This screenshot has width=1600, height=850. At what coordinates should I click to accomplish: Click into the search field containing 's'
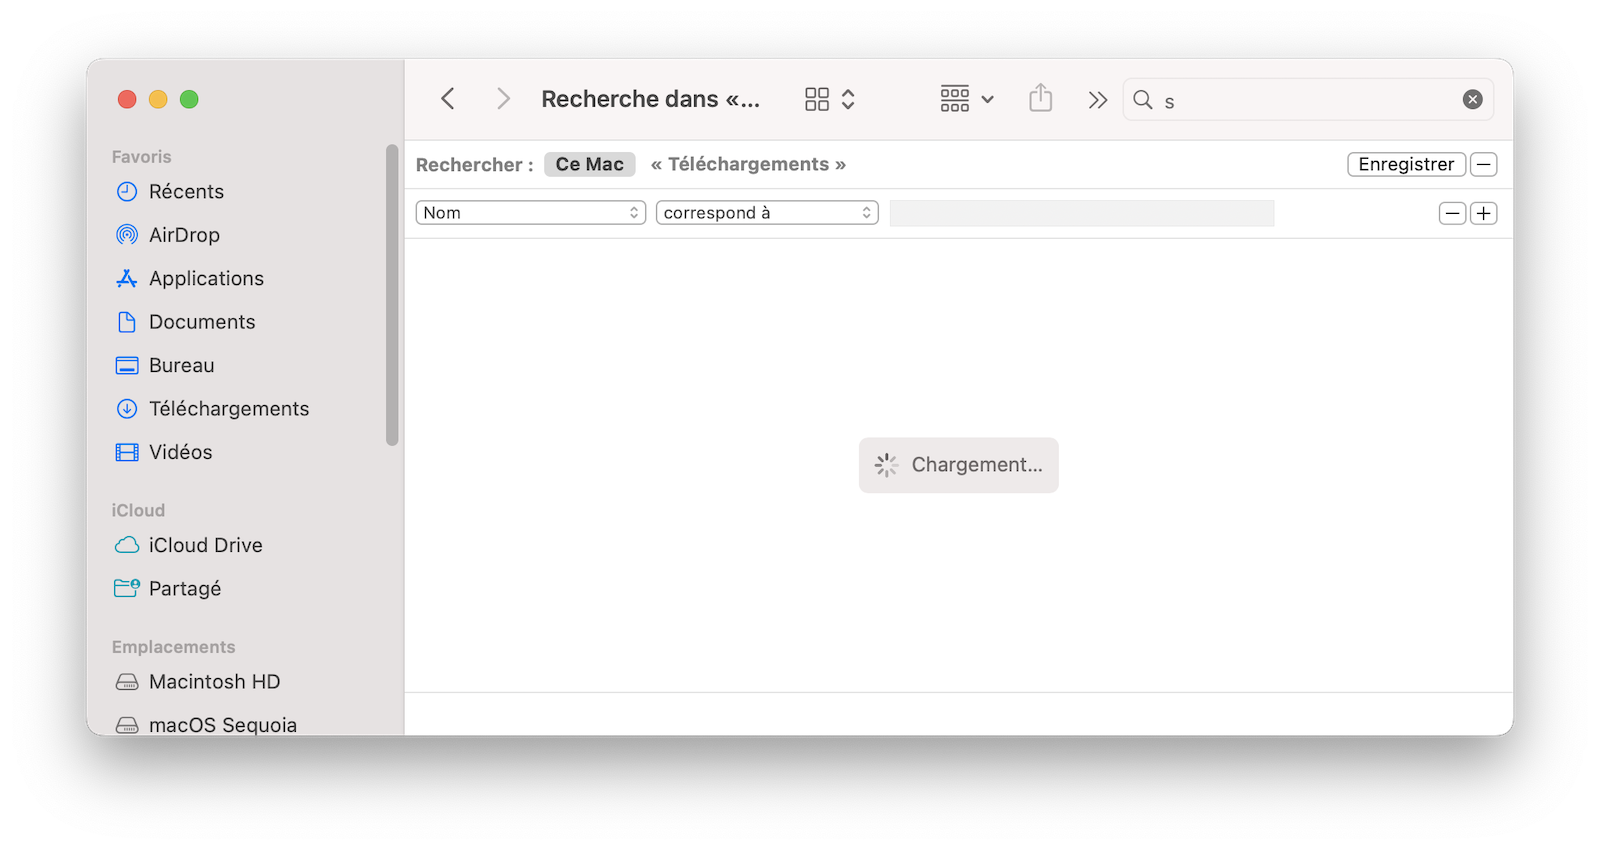coord(1308,100)
